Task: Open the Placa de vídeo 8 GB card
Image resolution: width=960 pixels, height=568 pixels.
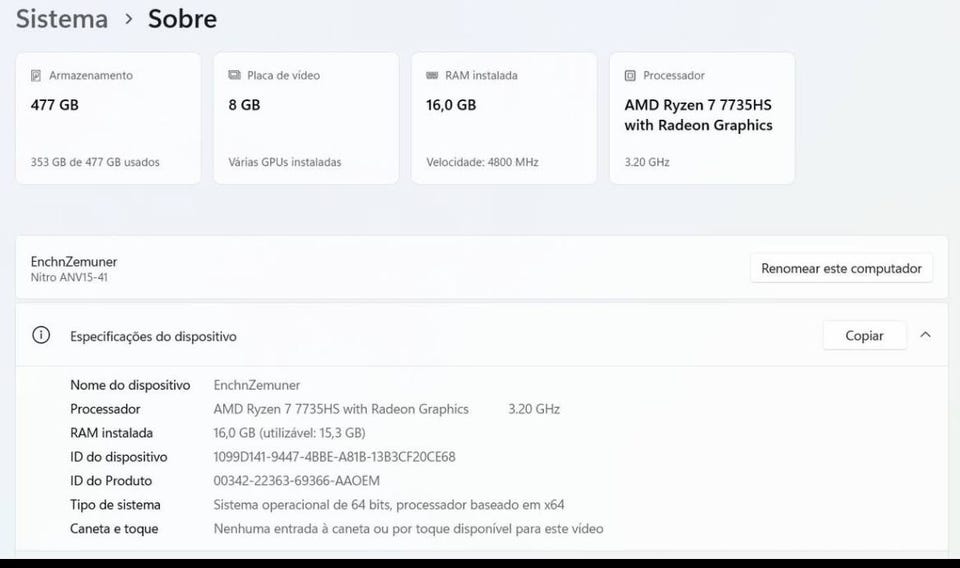Action: (306, 118)
